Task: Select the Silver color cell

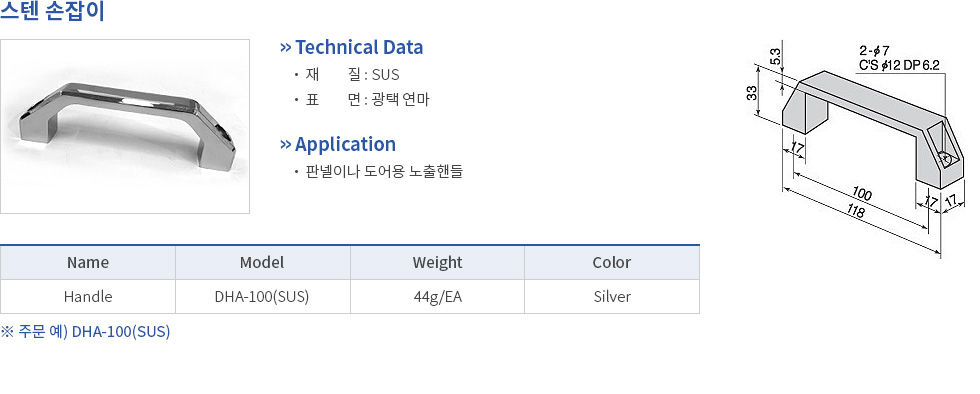Action: point(612,296)
